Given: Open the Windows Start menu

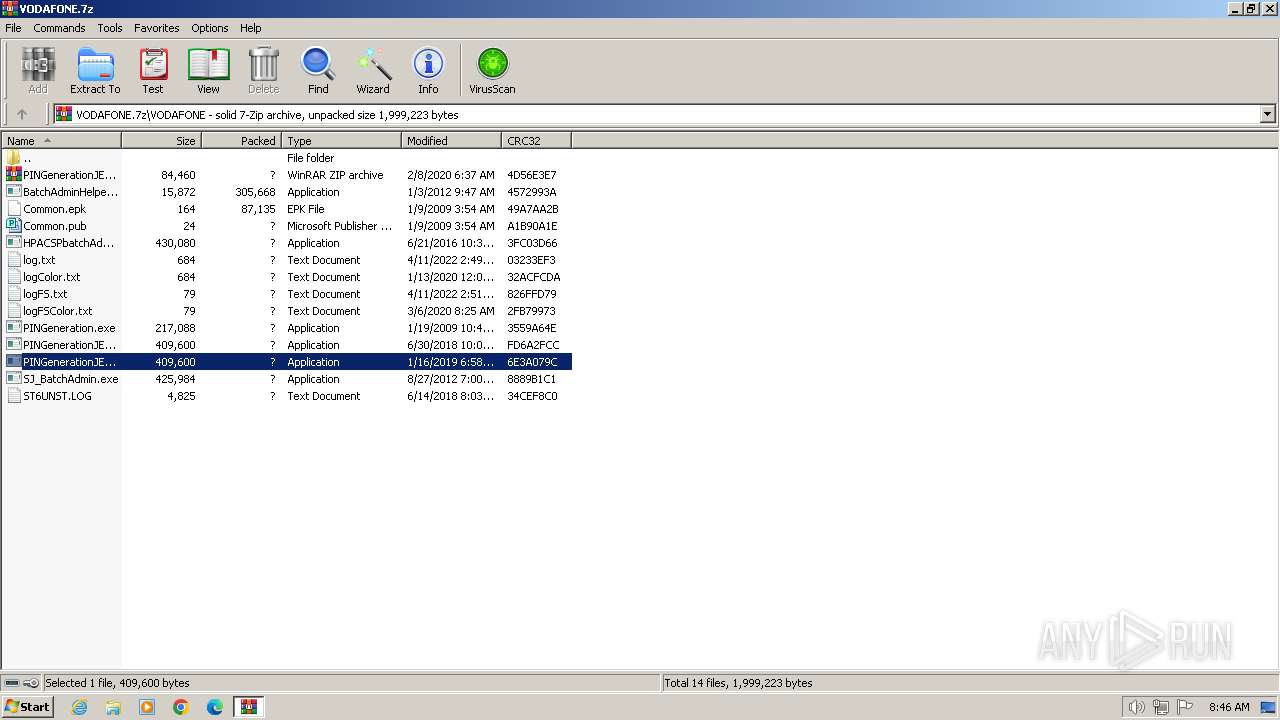Looking at the screenshot, I should click(x=28, y=706).
